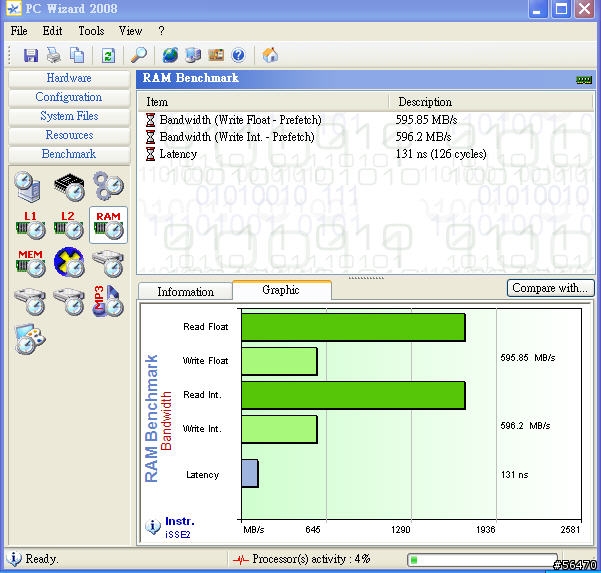Click the 596.2 MB/s list description value

[x=423, y=137]
